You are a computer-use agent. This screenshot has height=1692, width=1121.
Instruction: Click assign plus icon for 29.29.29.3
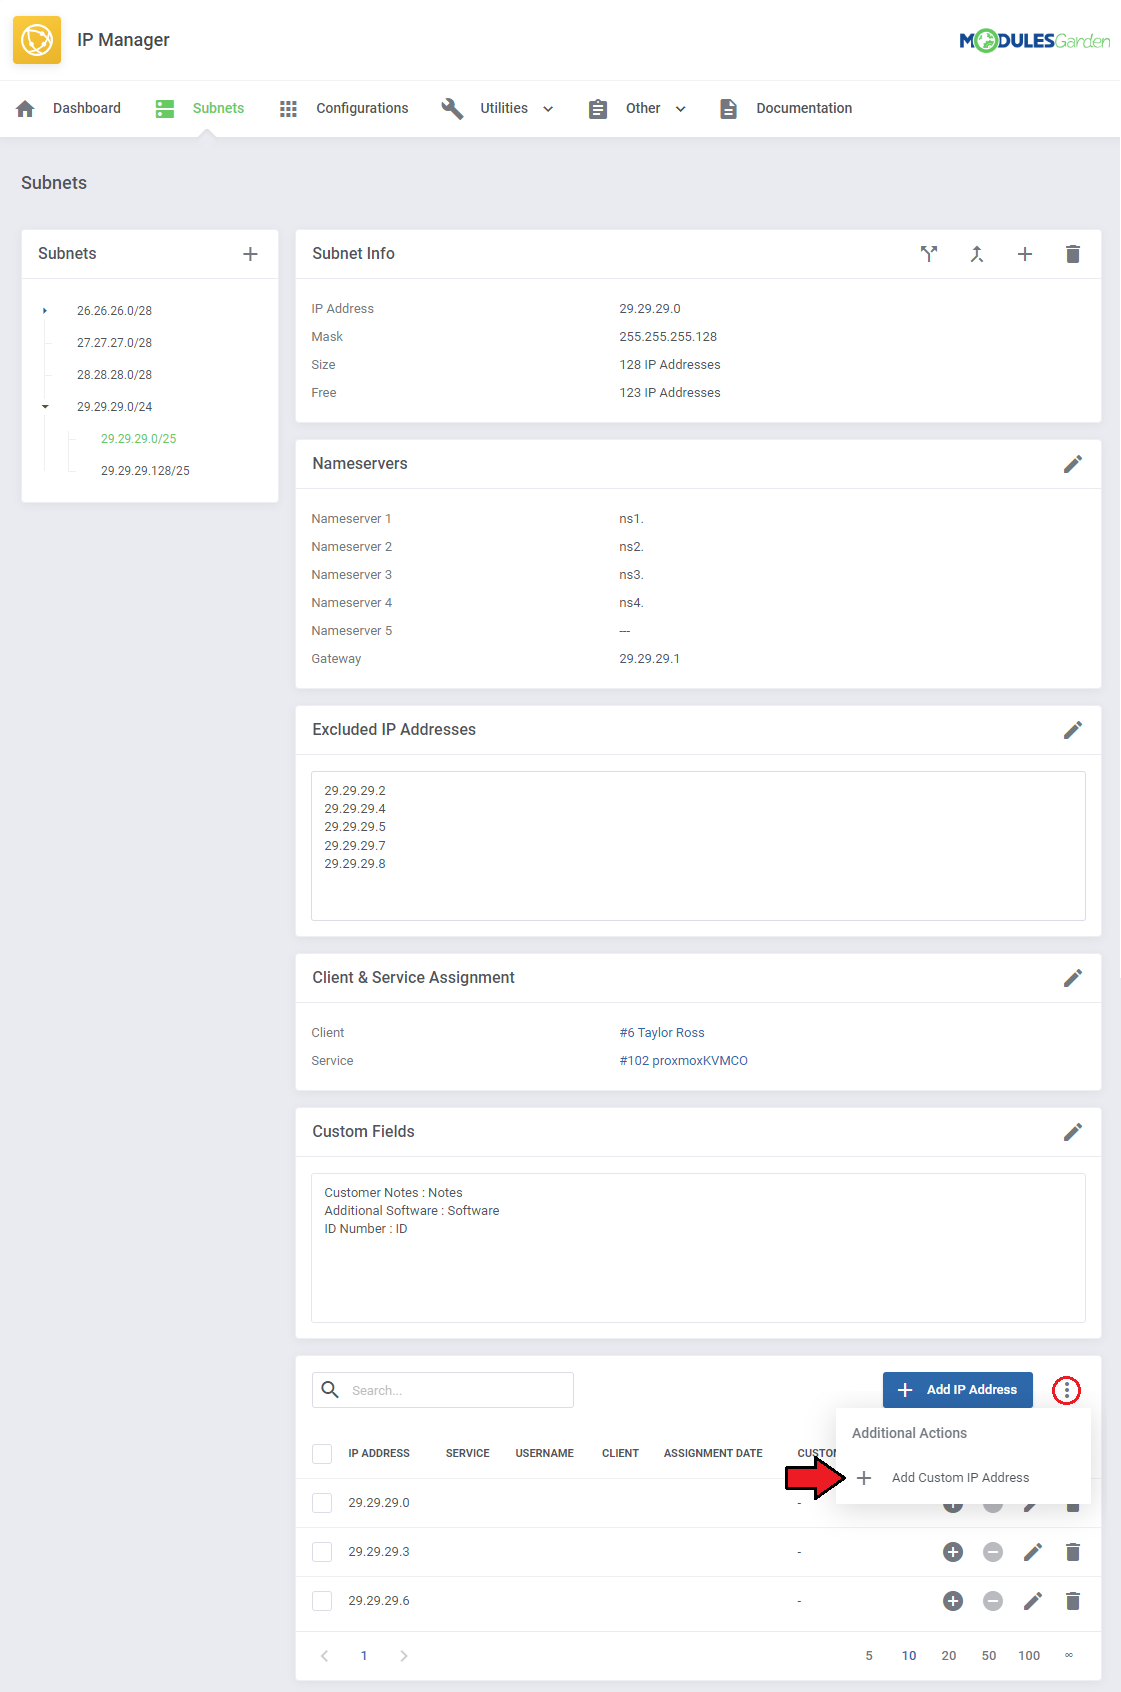click(953, 1552)
